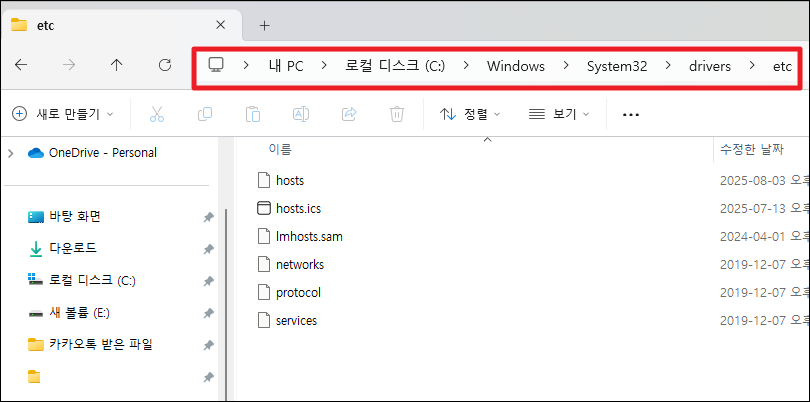Viewport: 810px width, 402px height.
Task: Click the Copy icon in toolbar
Action: 205,114
